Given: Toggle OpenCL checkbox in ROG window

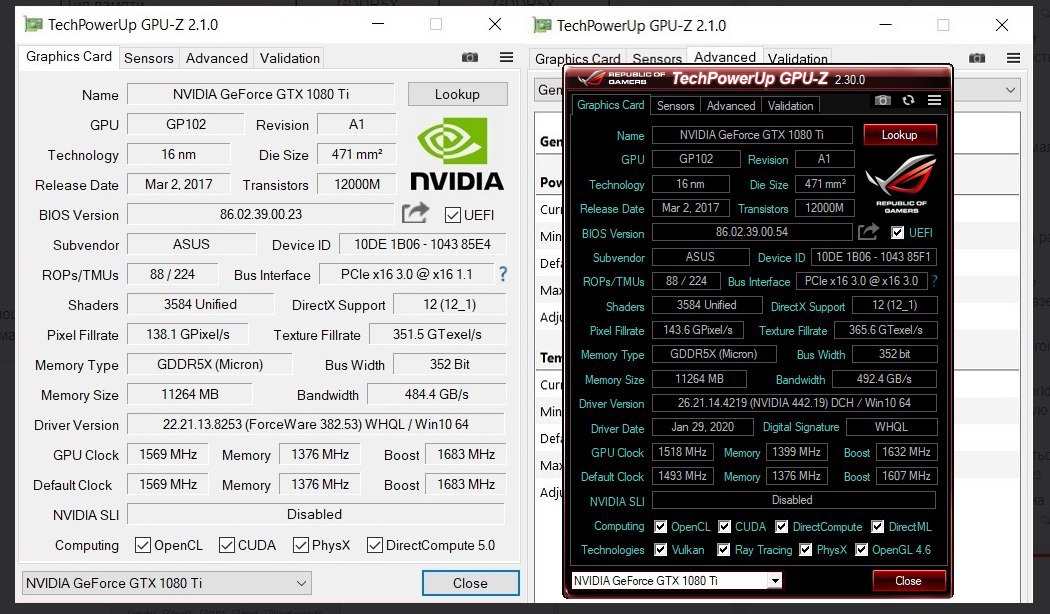Looking at the screenshot, I should (x=660, y=527).
